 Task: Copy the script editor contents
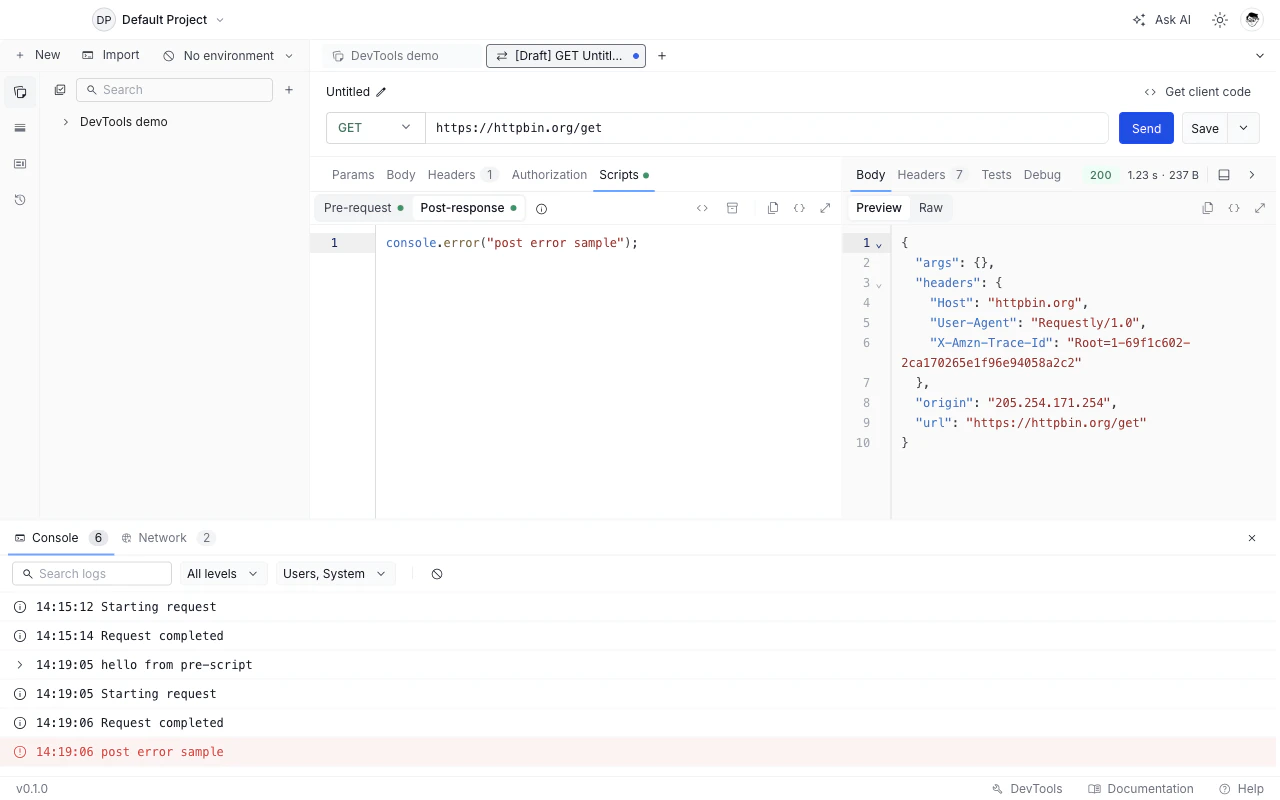773,208
